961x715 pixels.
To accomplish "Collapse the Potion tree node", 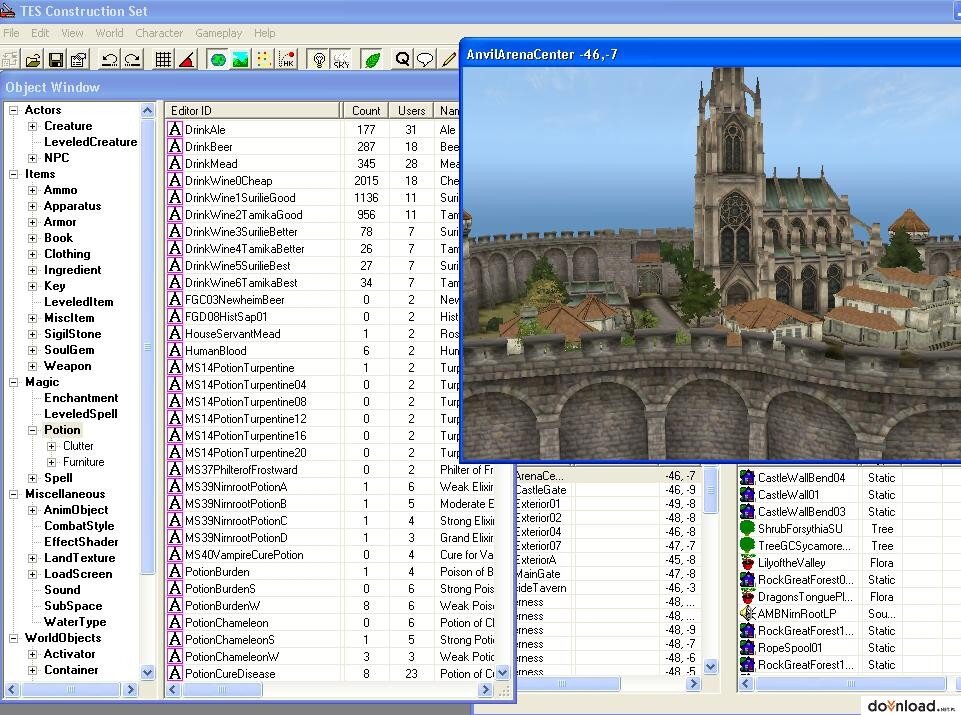I will tap(32, 430).
